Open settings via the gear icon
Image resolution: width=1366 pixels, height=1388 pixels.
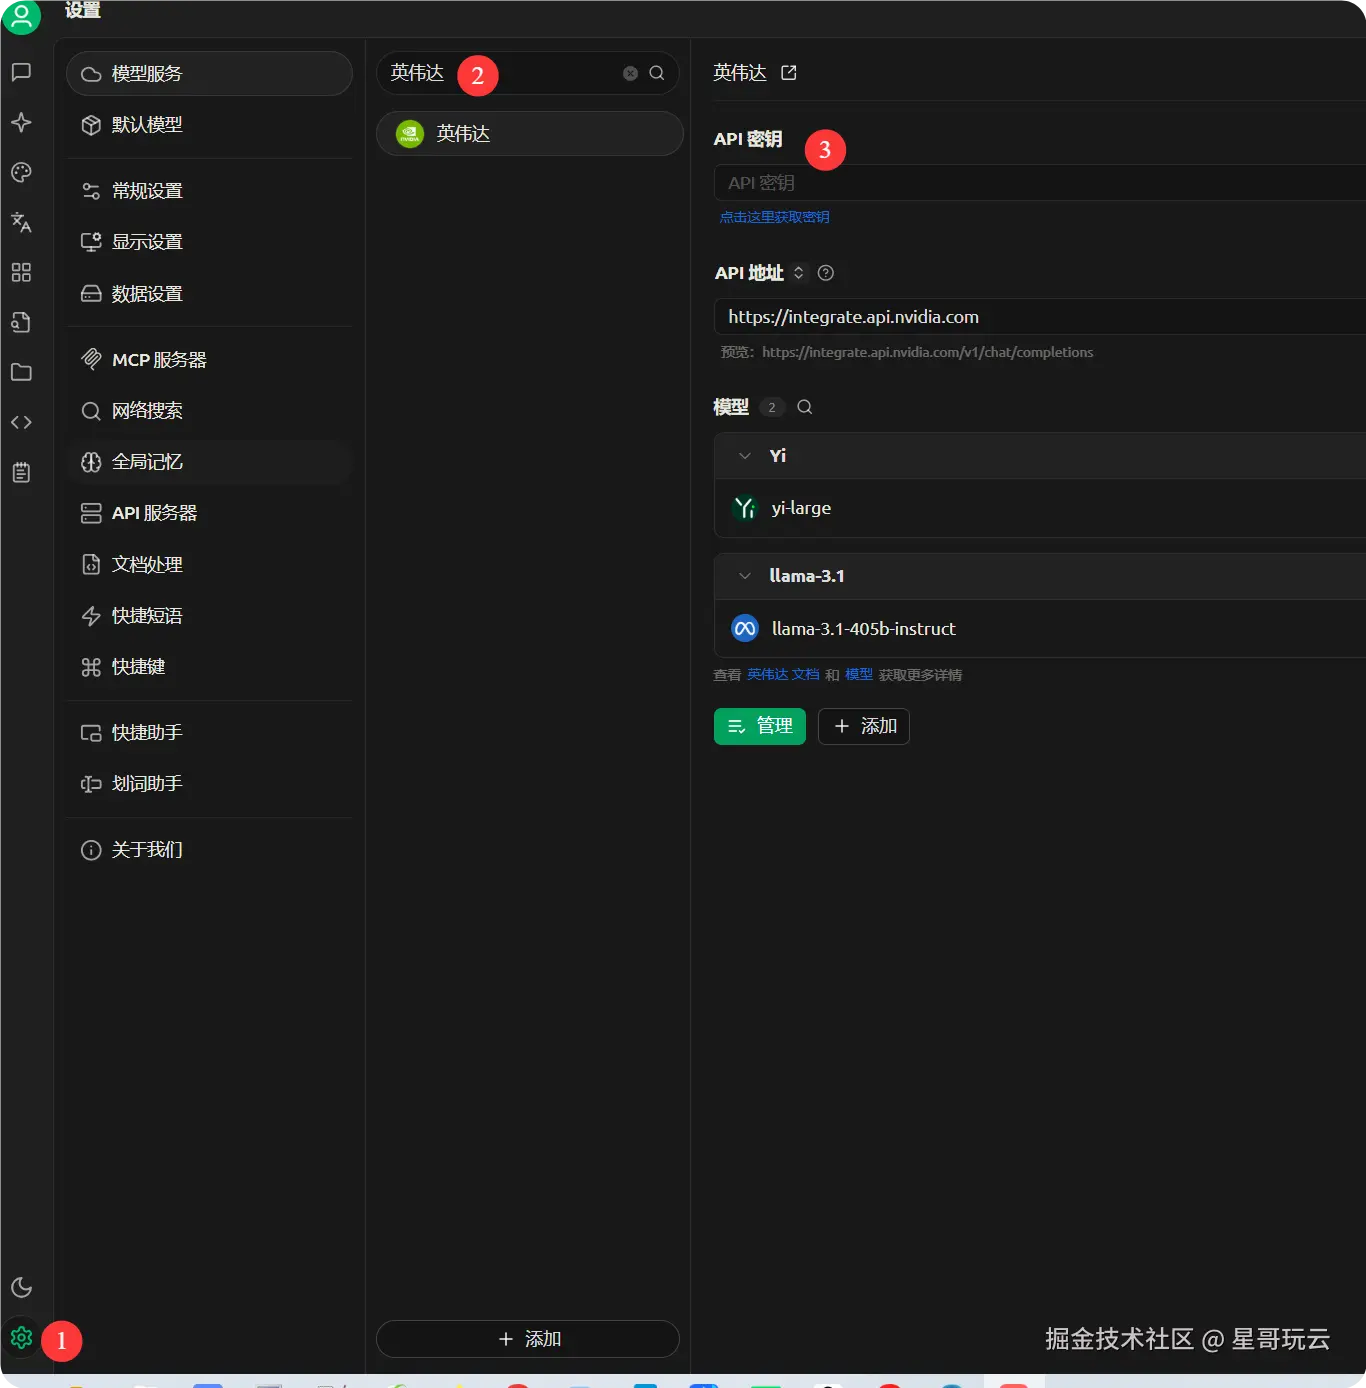[21, 1337]
